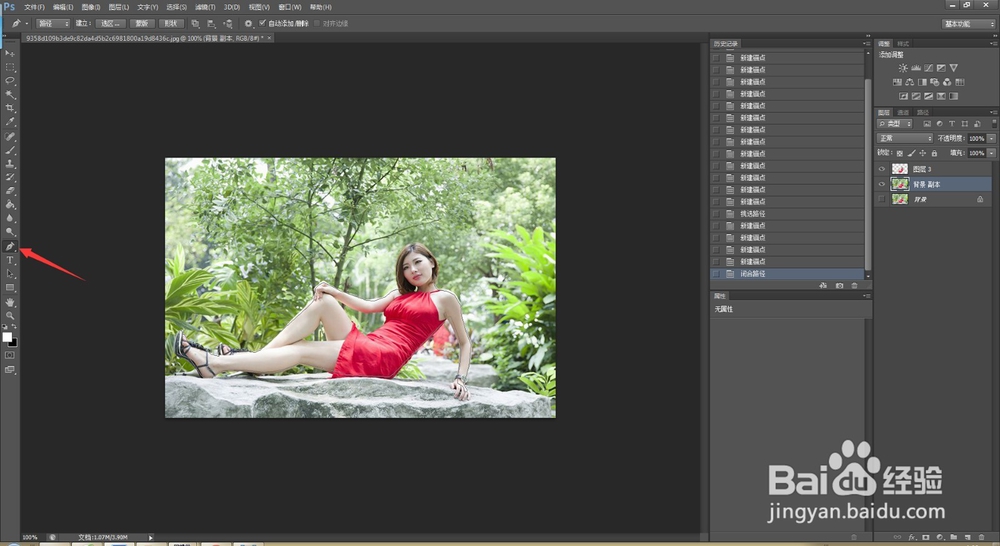Open the 图像(I) menu
The height and width of the screenshot is (546, 1000).
pyautogui.click(x=91, y=7)
